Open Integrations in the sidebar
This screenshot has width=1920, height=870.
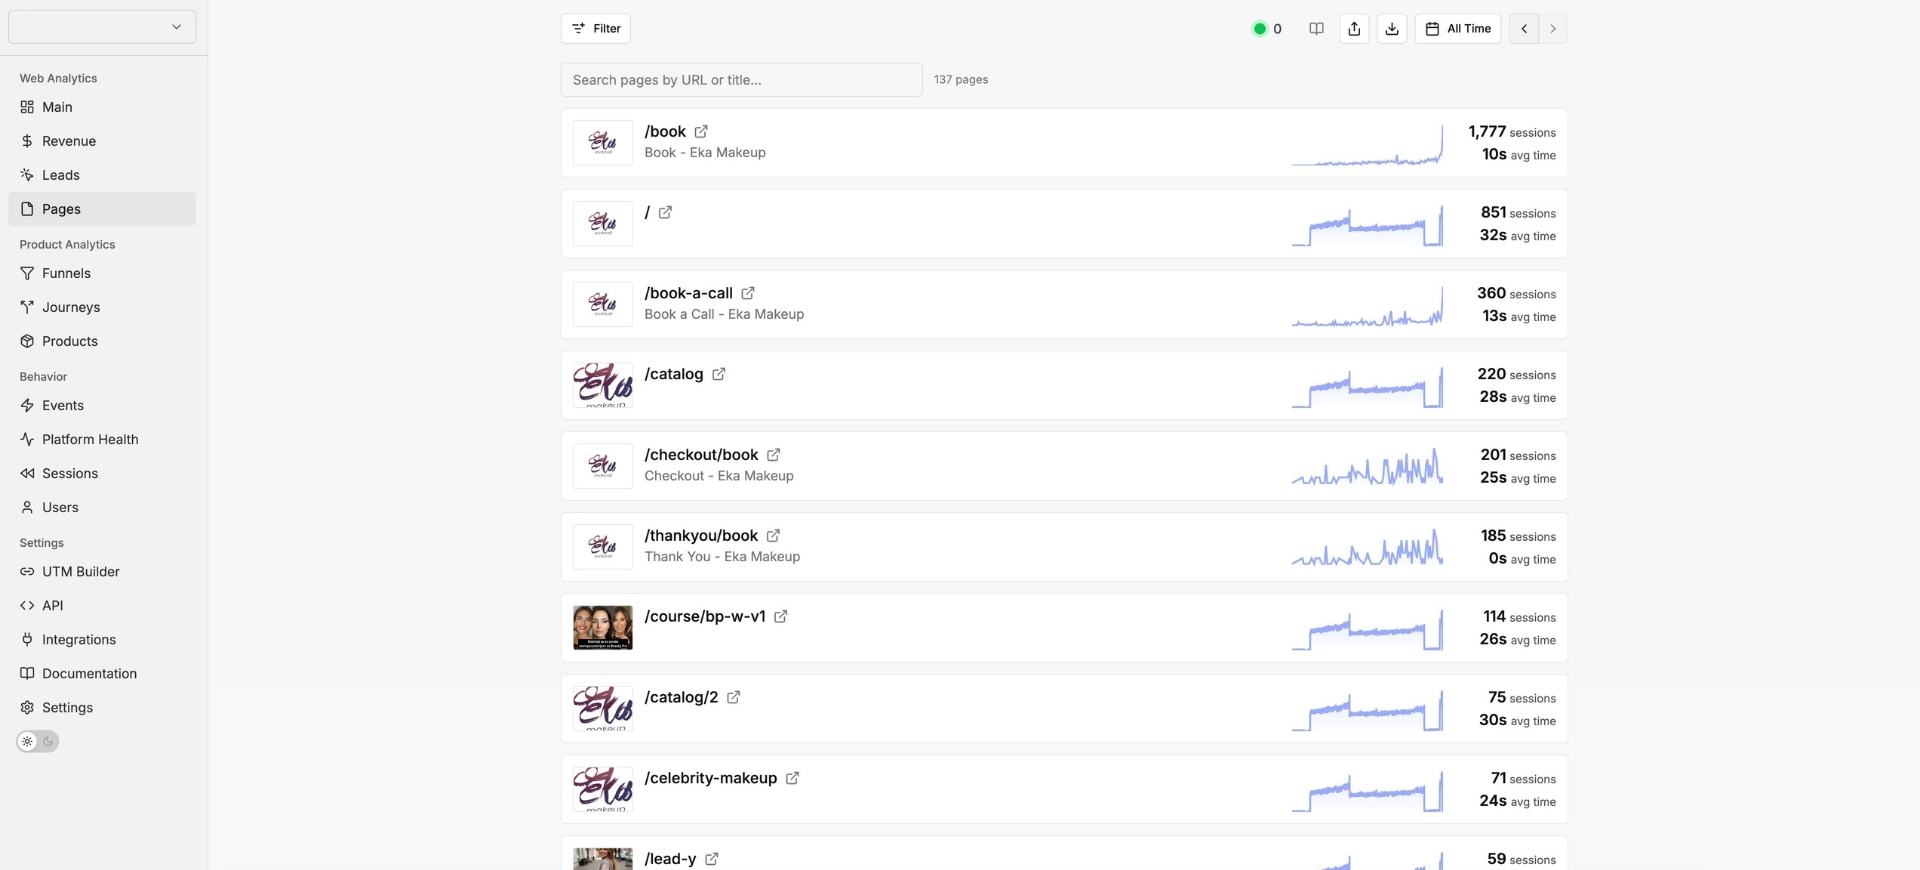click(x=102, y=640)
